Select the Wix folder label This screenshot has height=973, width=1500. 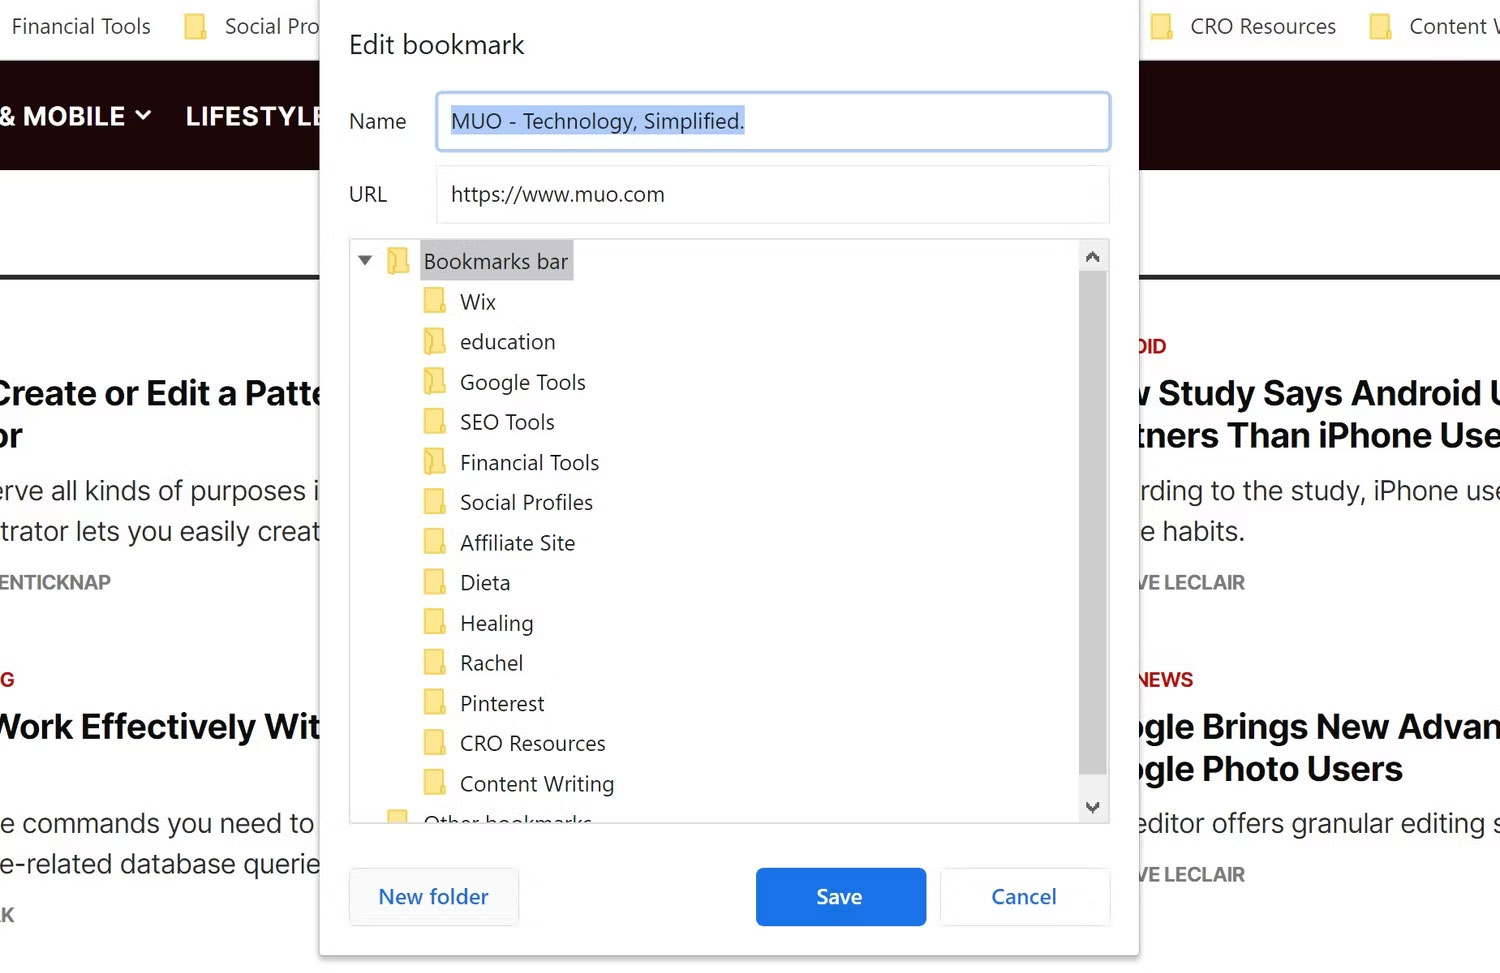coord(478,302)
